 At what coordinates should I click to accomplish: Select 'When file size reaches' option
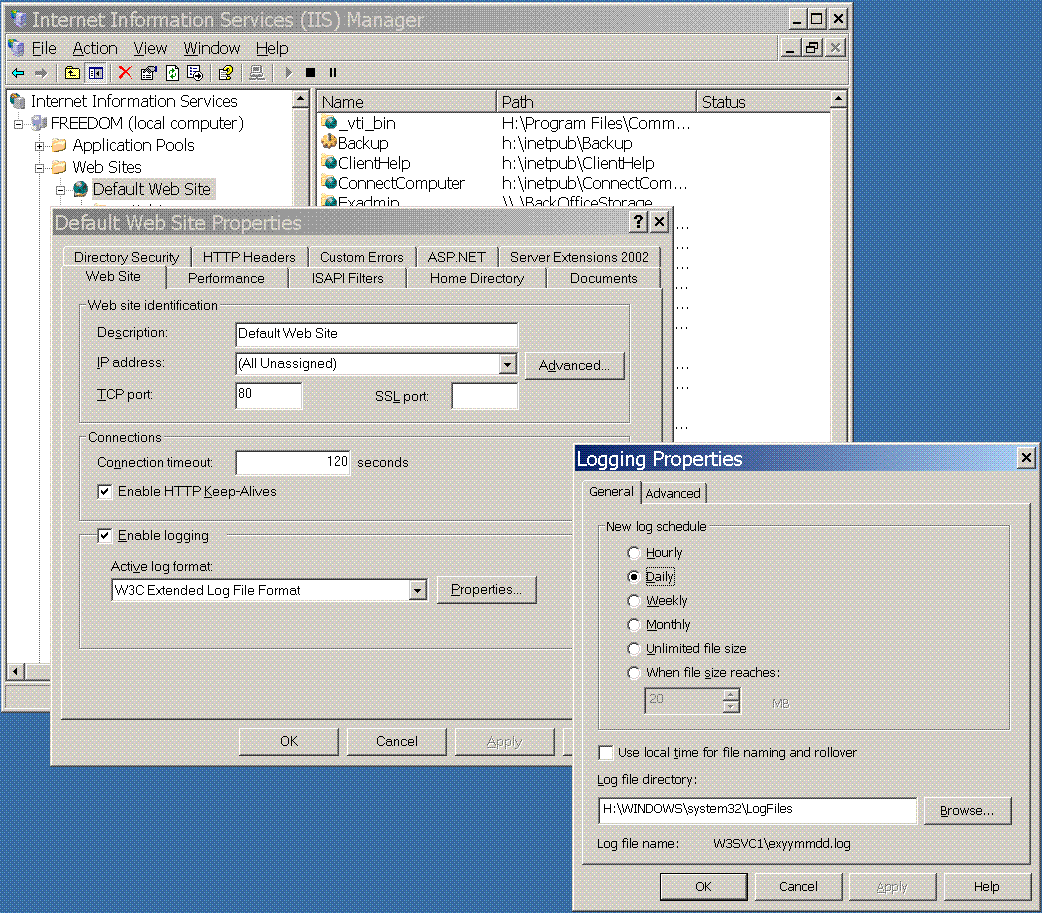634,672
